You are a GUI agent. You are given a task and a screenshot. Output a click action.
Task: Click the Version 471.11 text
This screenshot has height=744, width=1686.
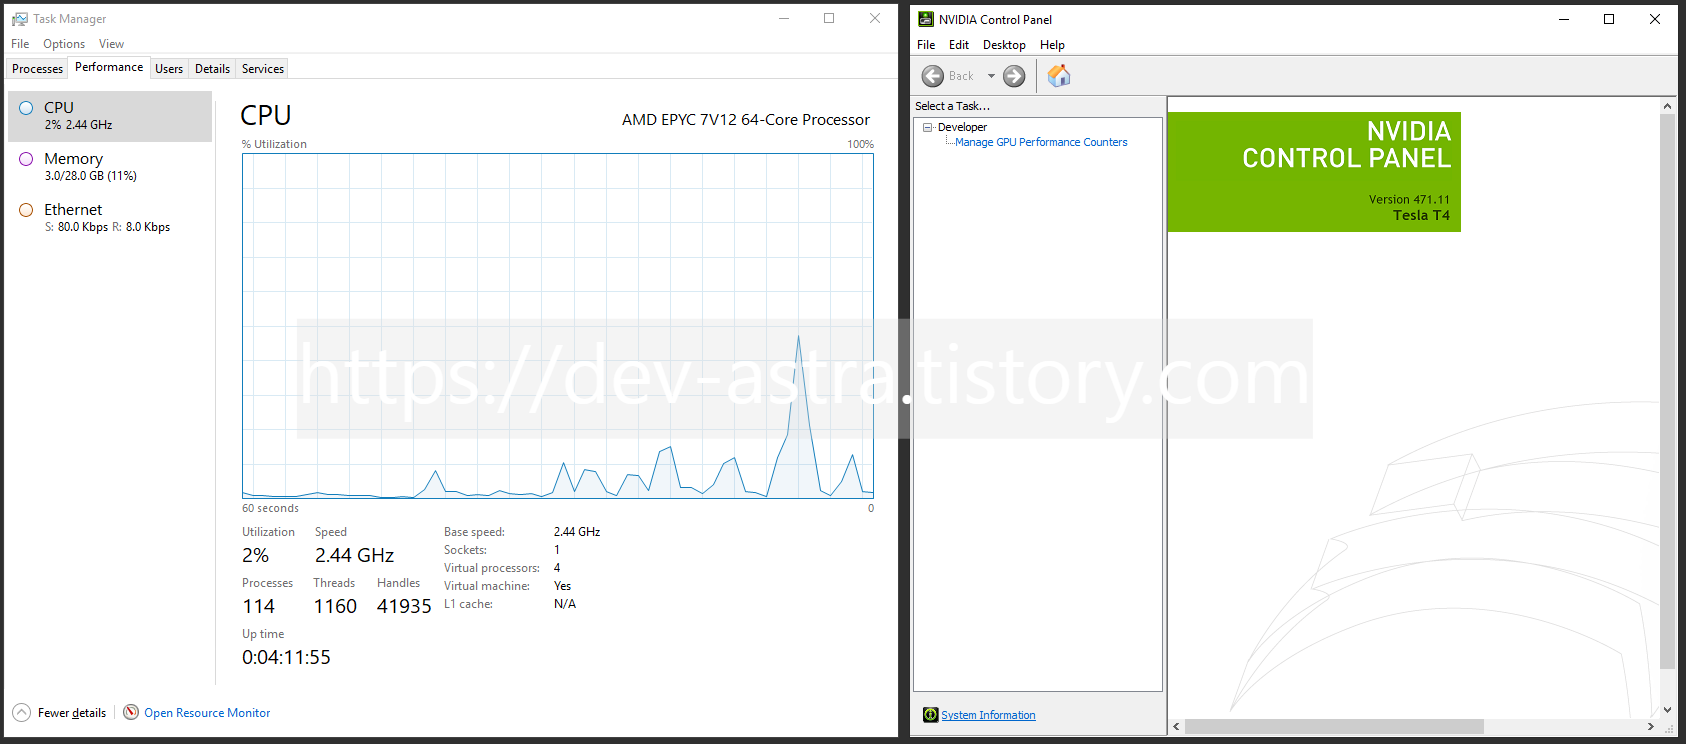[1409, 200]
